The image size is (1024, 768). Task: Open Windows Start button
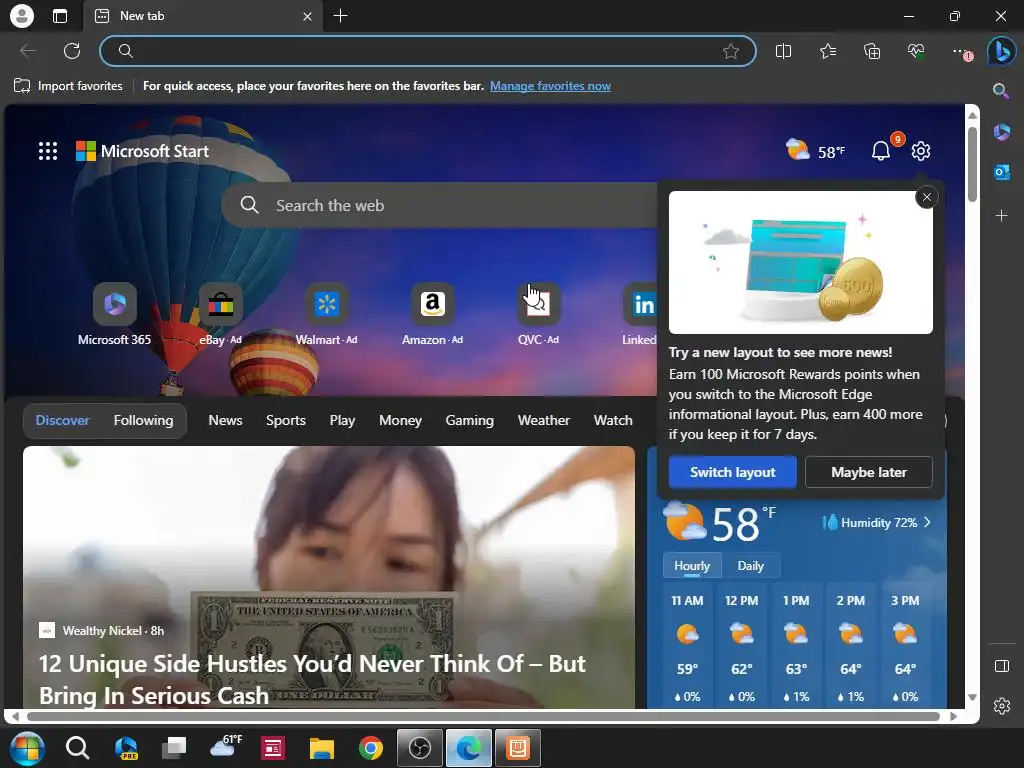[x=27, y=748]
